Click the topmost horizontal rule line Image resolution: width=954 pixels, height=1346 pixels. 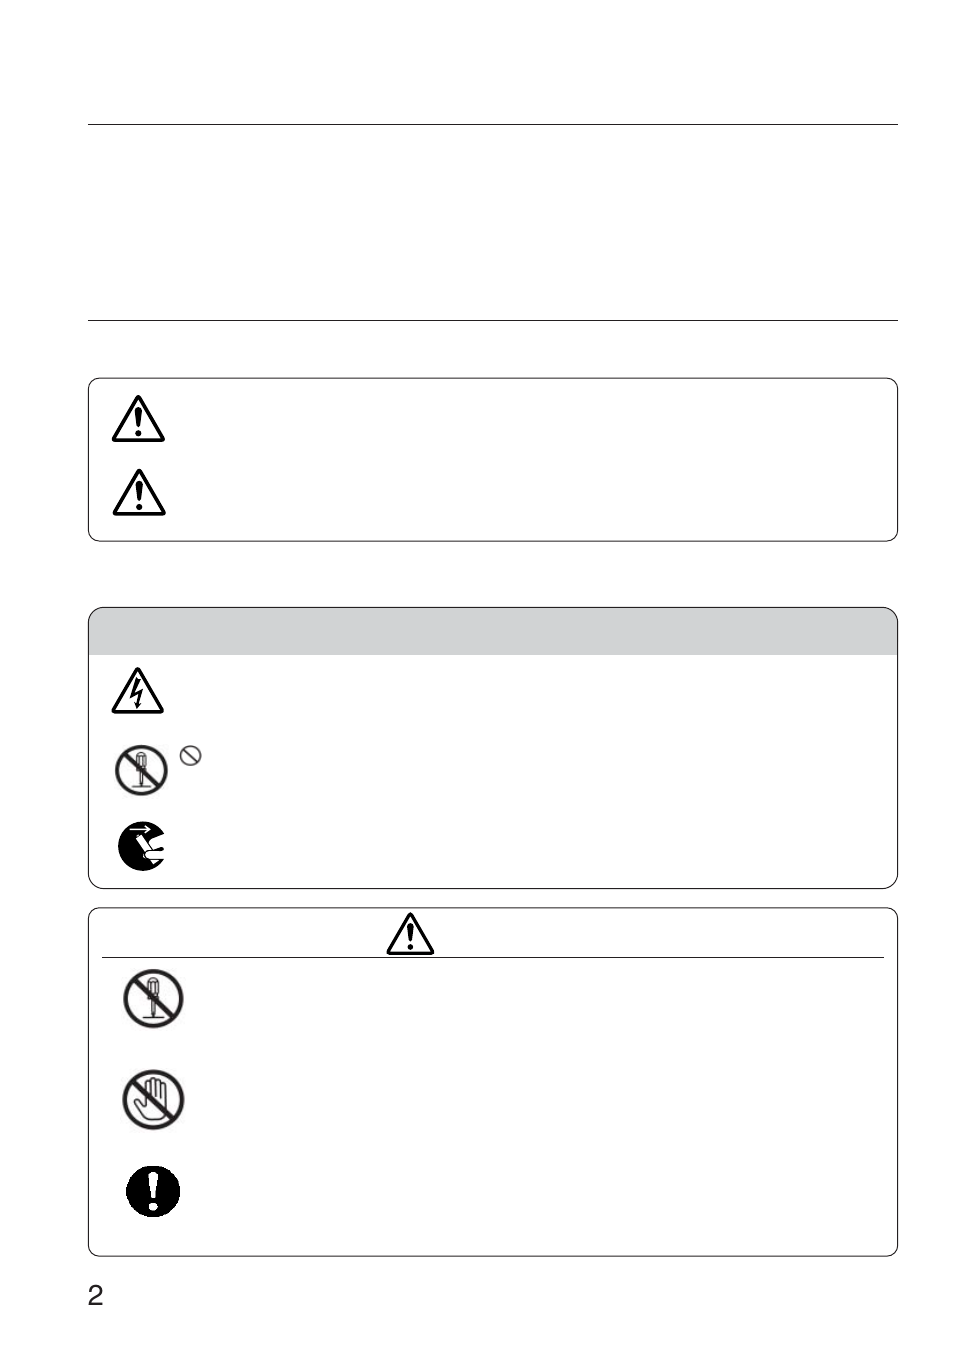[493, 125]
